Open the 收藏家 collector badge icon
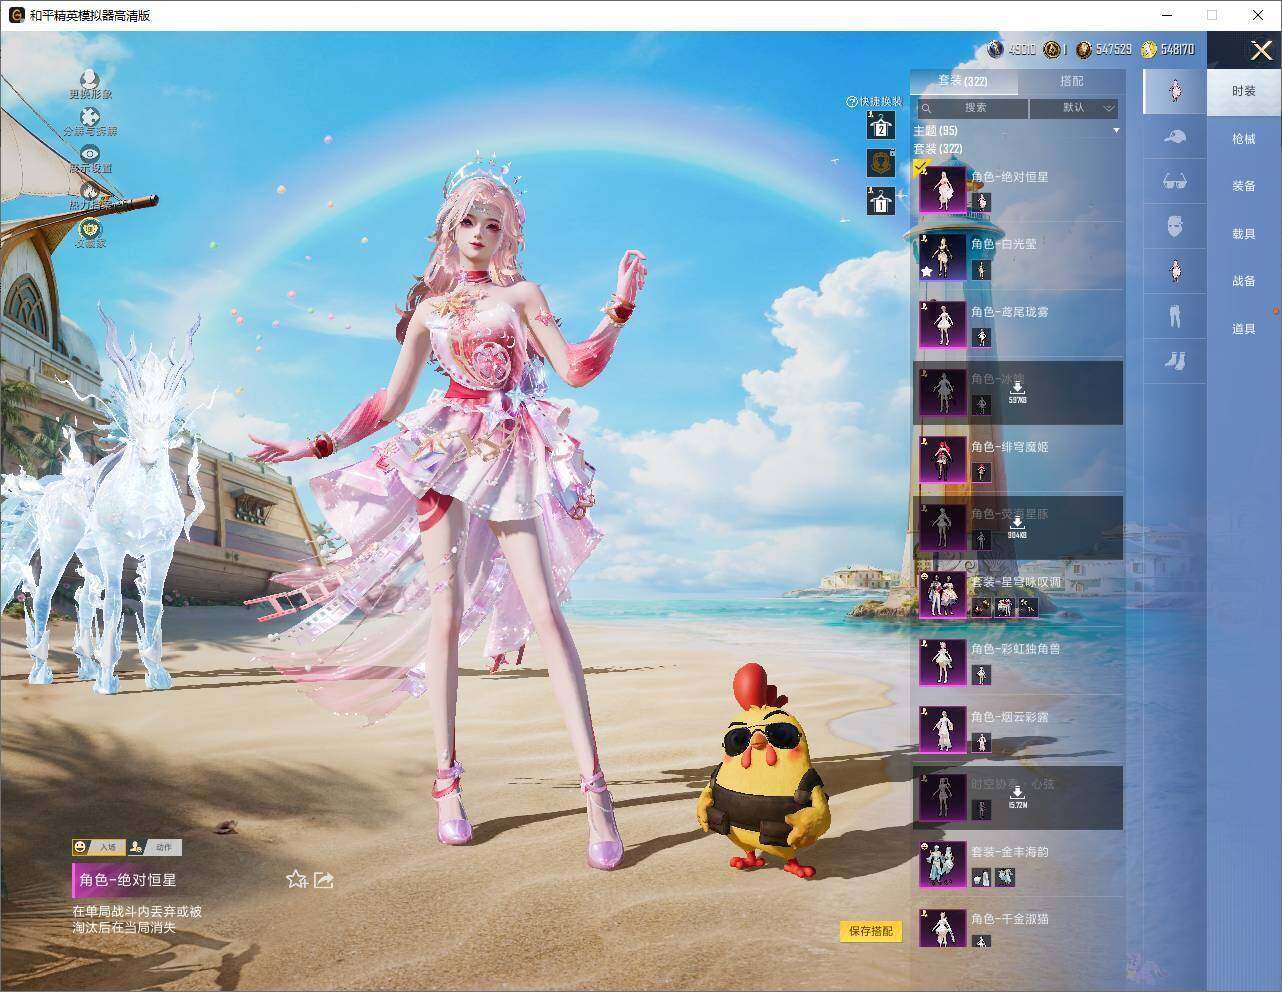 tap(90, 229)
